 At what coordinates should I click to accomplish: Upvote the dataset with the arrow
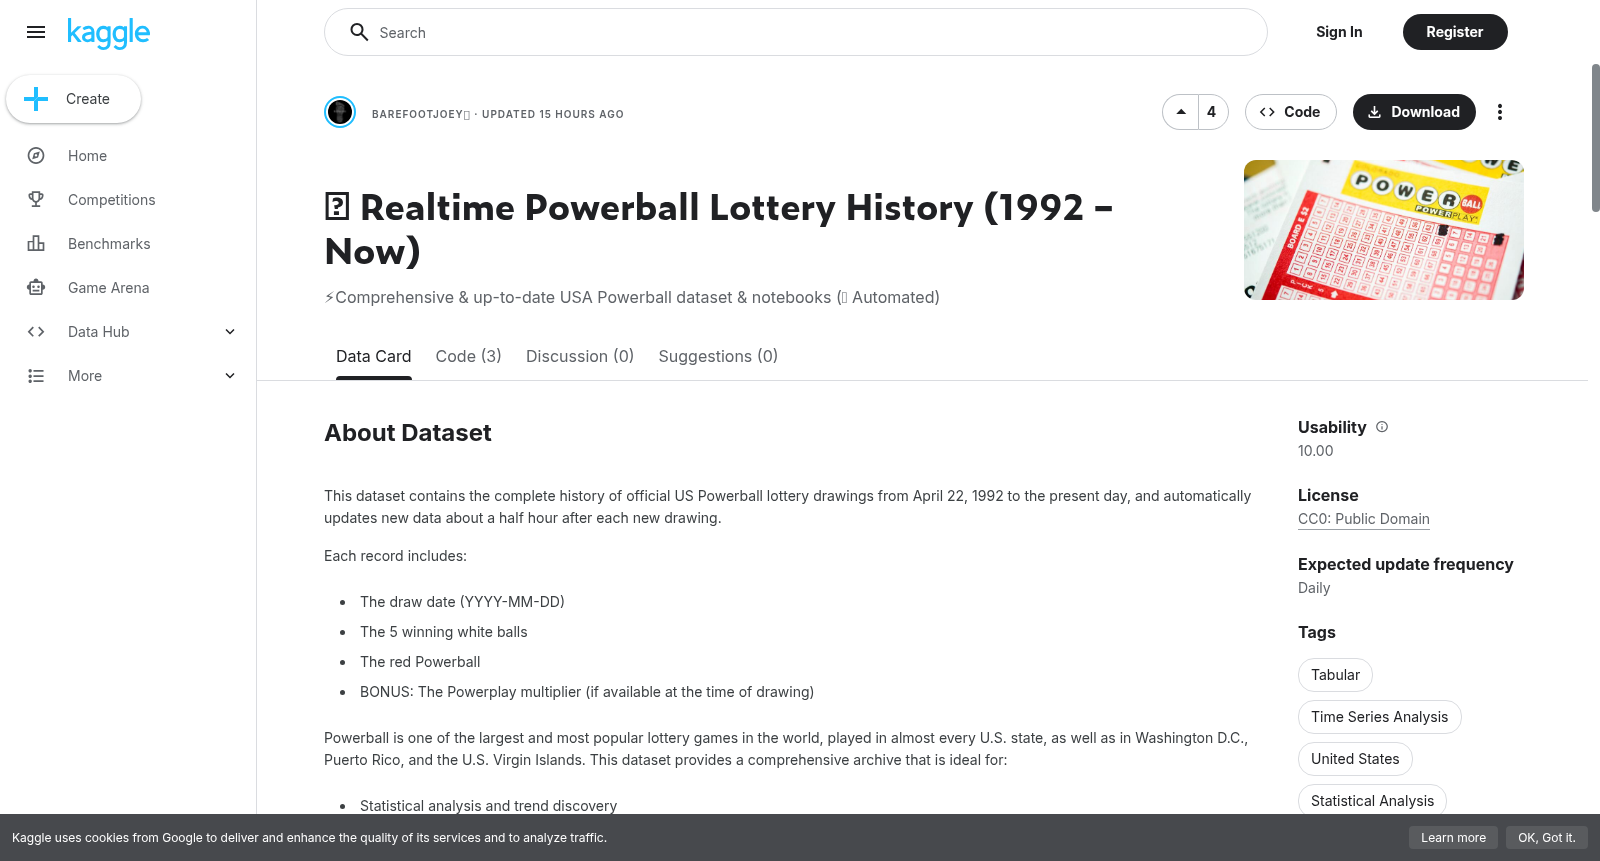click(x=1181, y=112)
